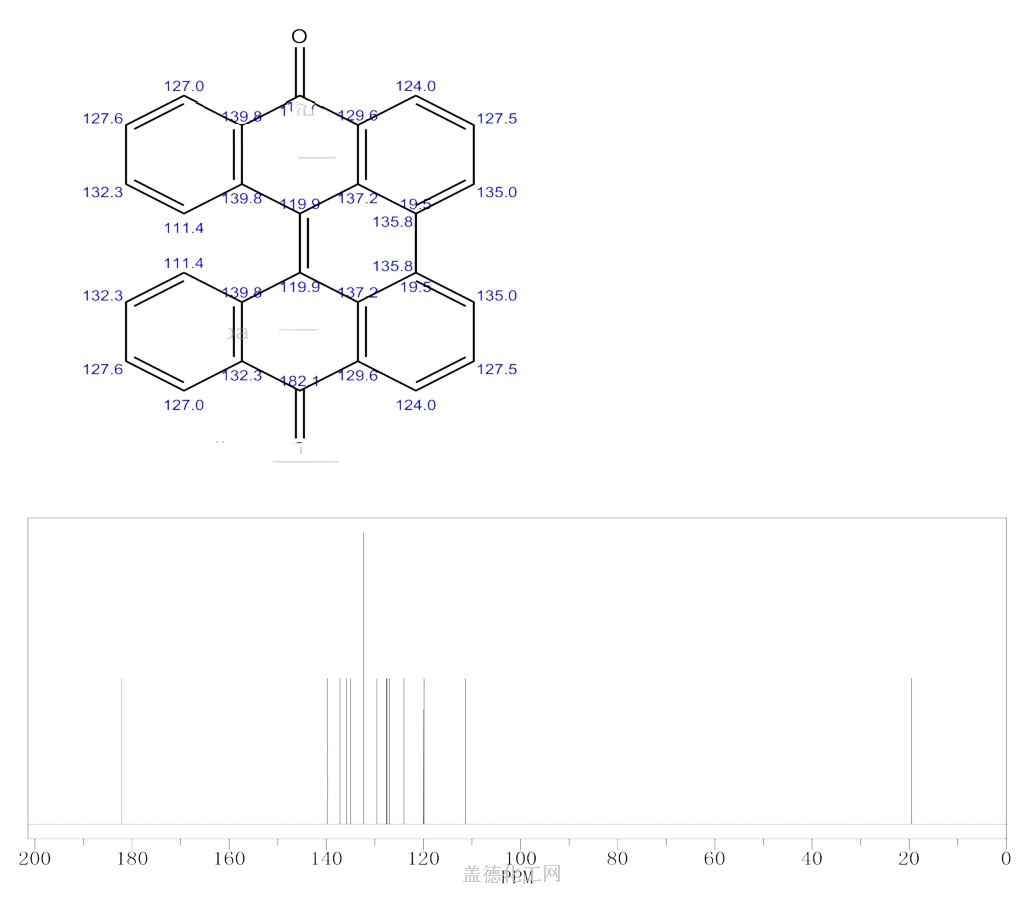Click the spectrum peak near 111 ppm
The height and width of the screenshot is (900, 1024).
pyautogui.click(x=466, y=750)
